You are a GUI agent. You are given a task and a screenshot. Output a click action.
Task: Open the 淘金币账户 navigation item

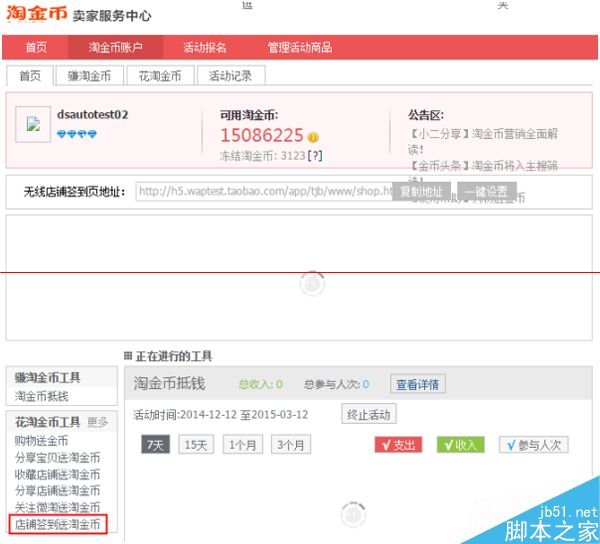(116, 47)
